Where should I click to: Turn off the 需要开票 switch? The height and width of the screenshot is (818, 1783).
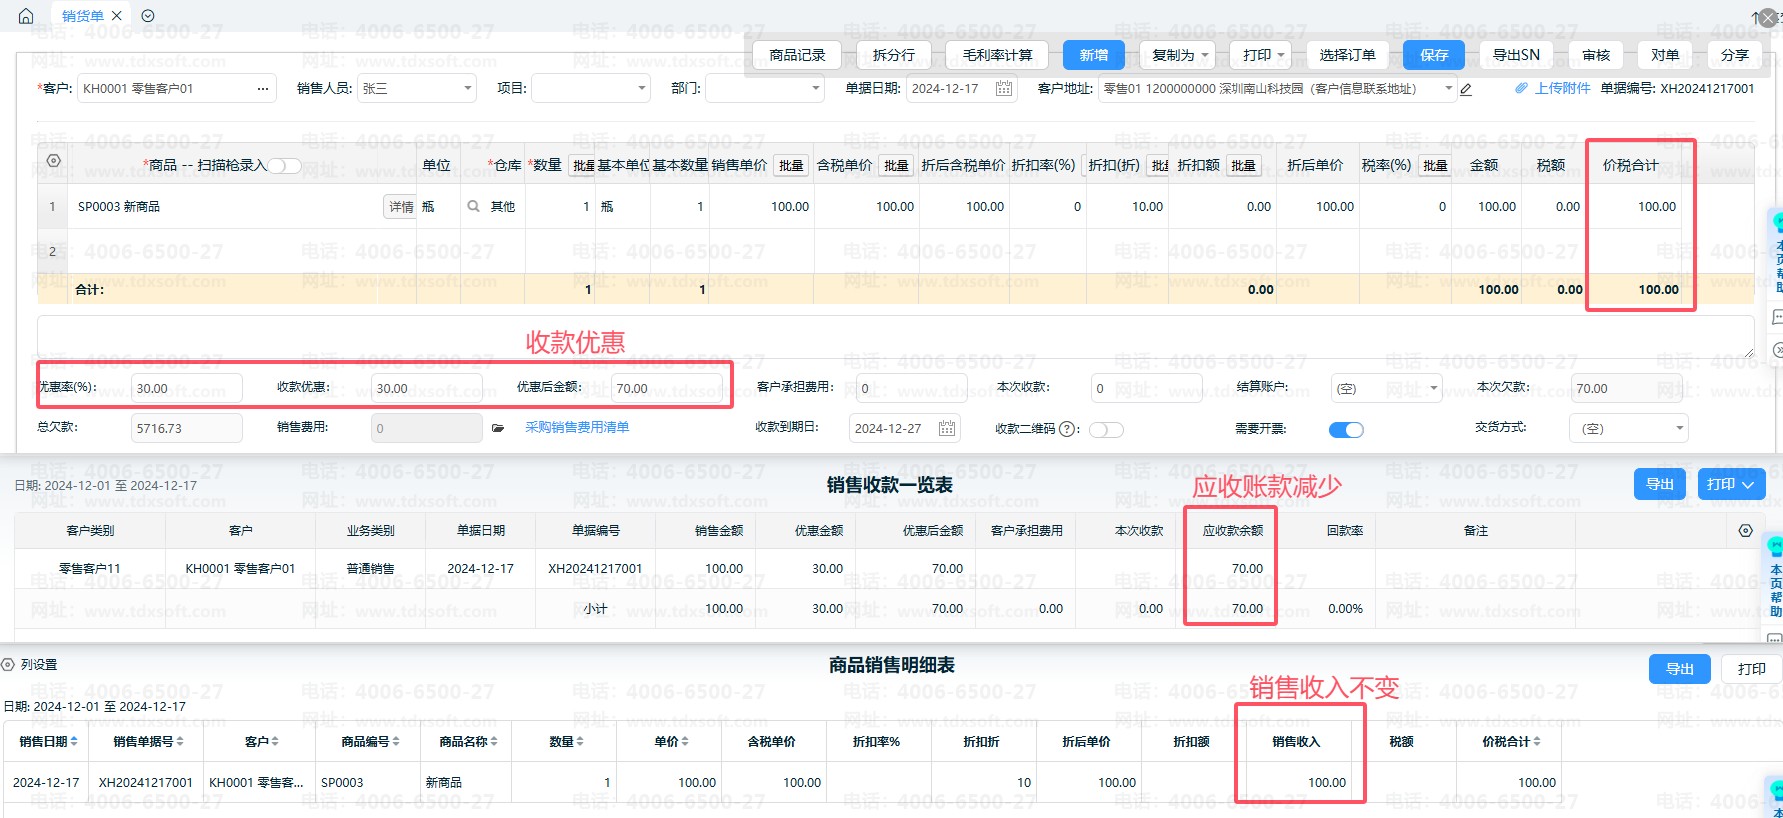pyautogui.click(x=1345, y=430)
